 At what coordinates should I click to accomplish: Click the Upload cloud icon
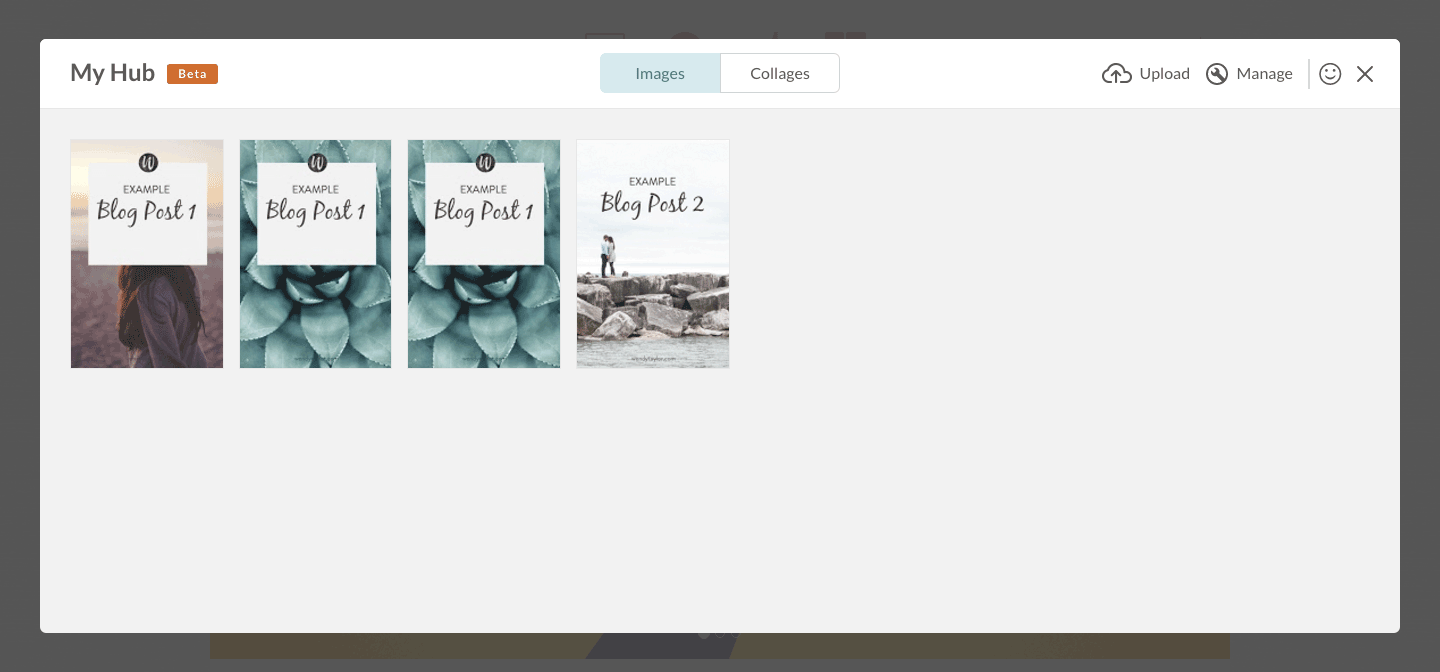[1117, 74]
